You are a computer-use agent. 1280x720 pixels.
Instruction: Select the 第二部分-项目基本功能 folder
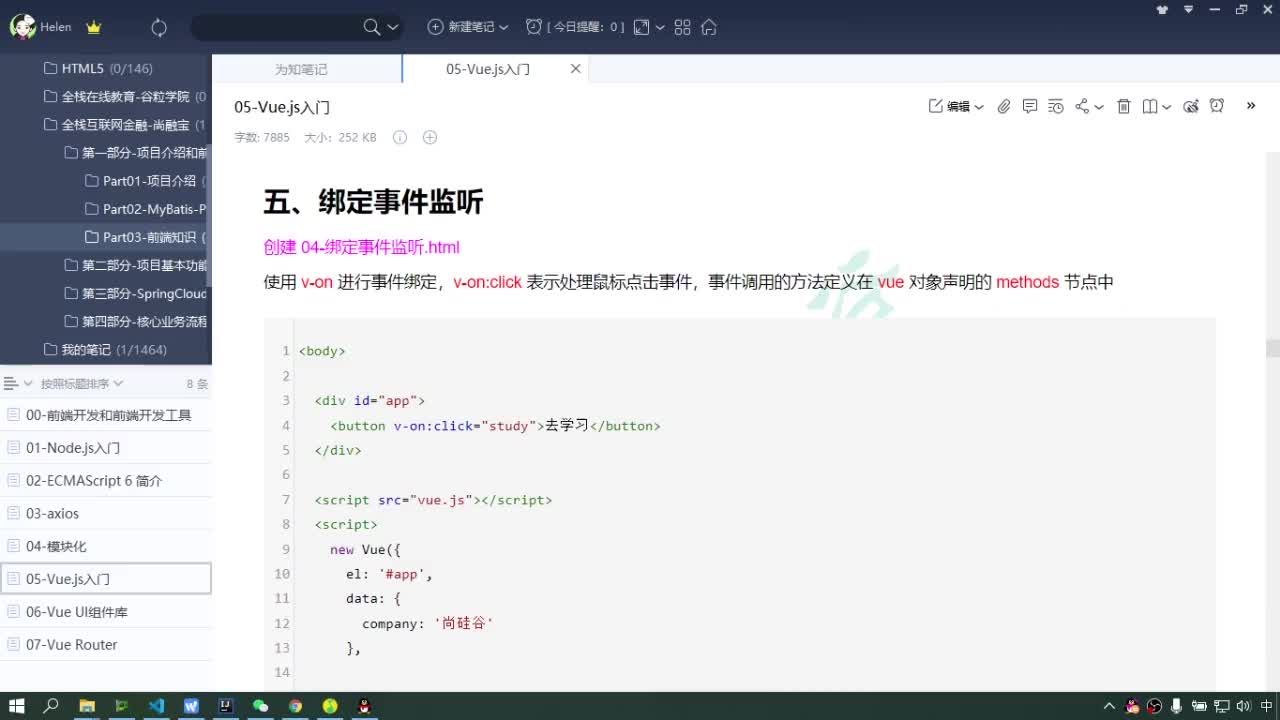click(x=106, y=265)
